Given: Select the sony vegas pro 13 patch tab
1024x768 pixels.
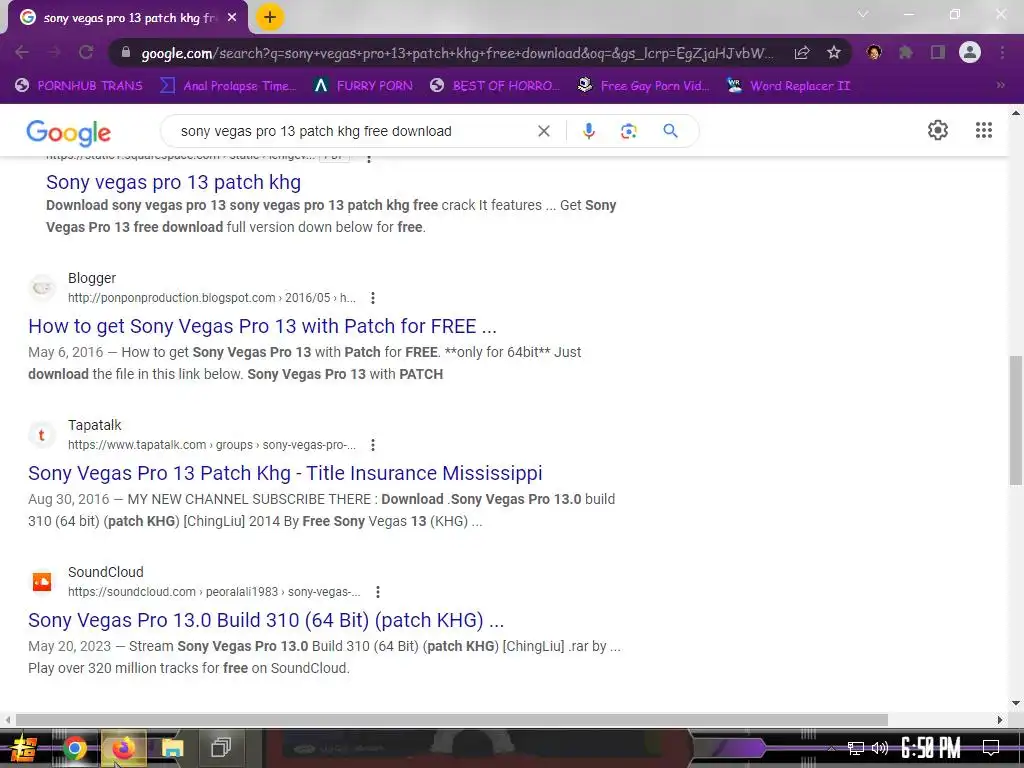Looking at the screenshot, I should [127, 18].
